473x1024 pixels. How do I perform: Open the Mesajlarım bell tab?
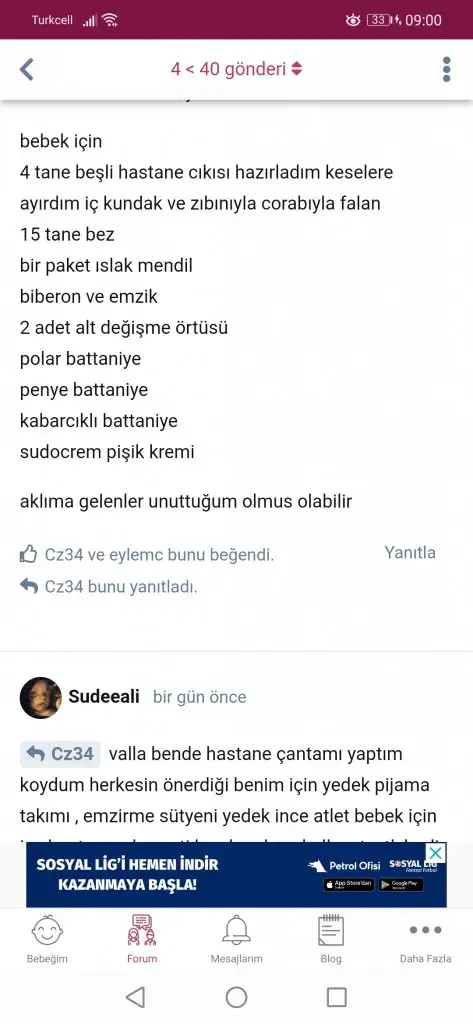(x=236, y=939)
